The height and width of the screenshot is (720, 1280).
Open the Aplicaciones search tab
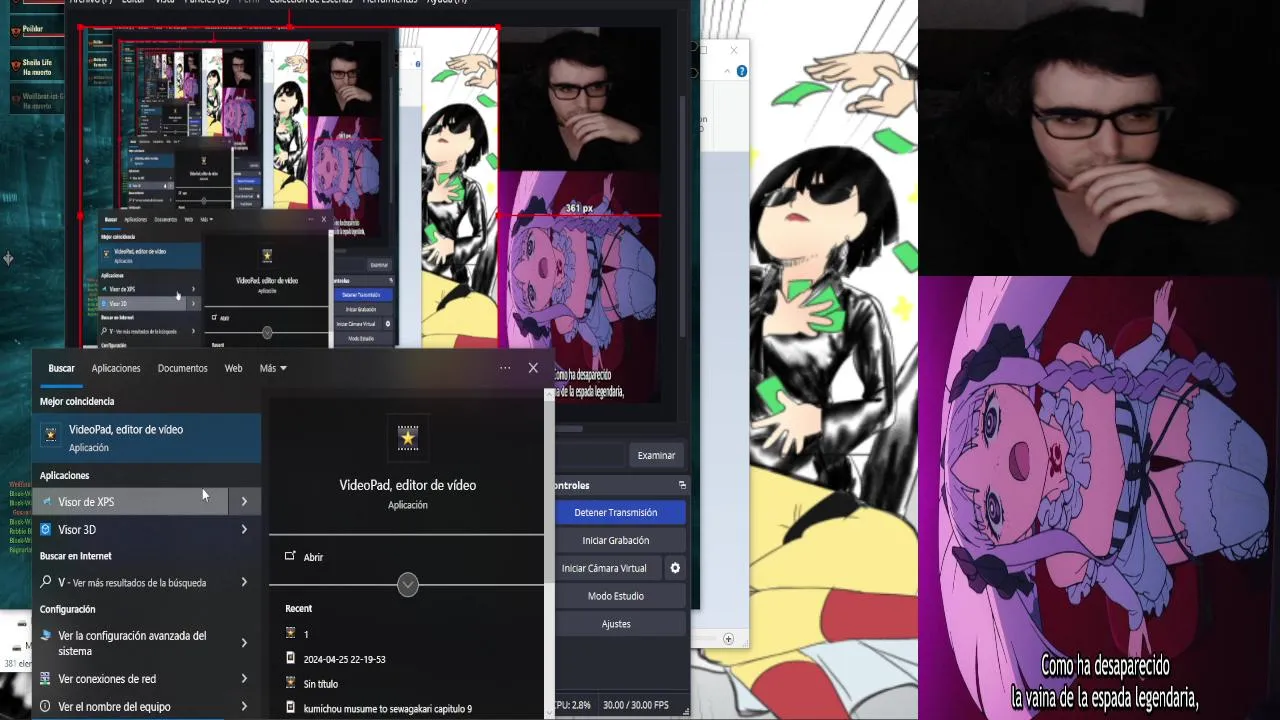116,368
